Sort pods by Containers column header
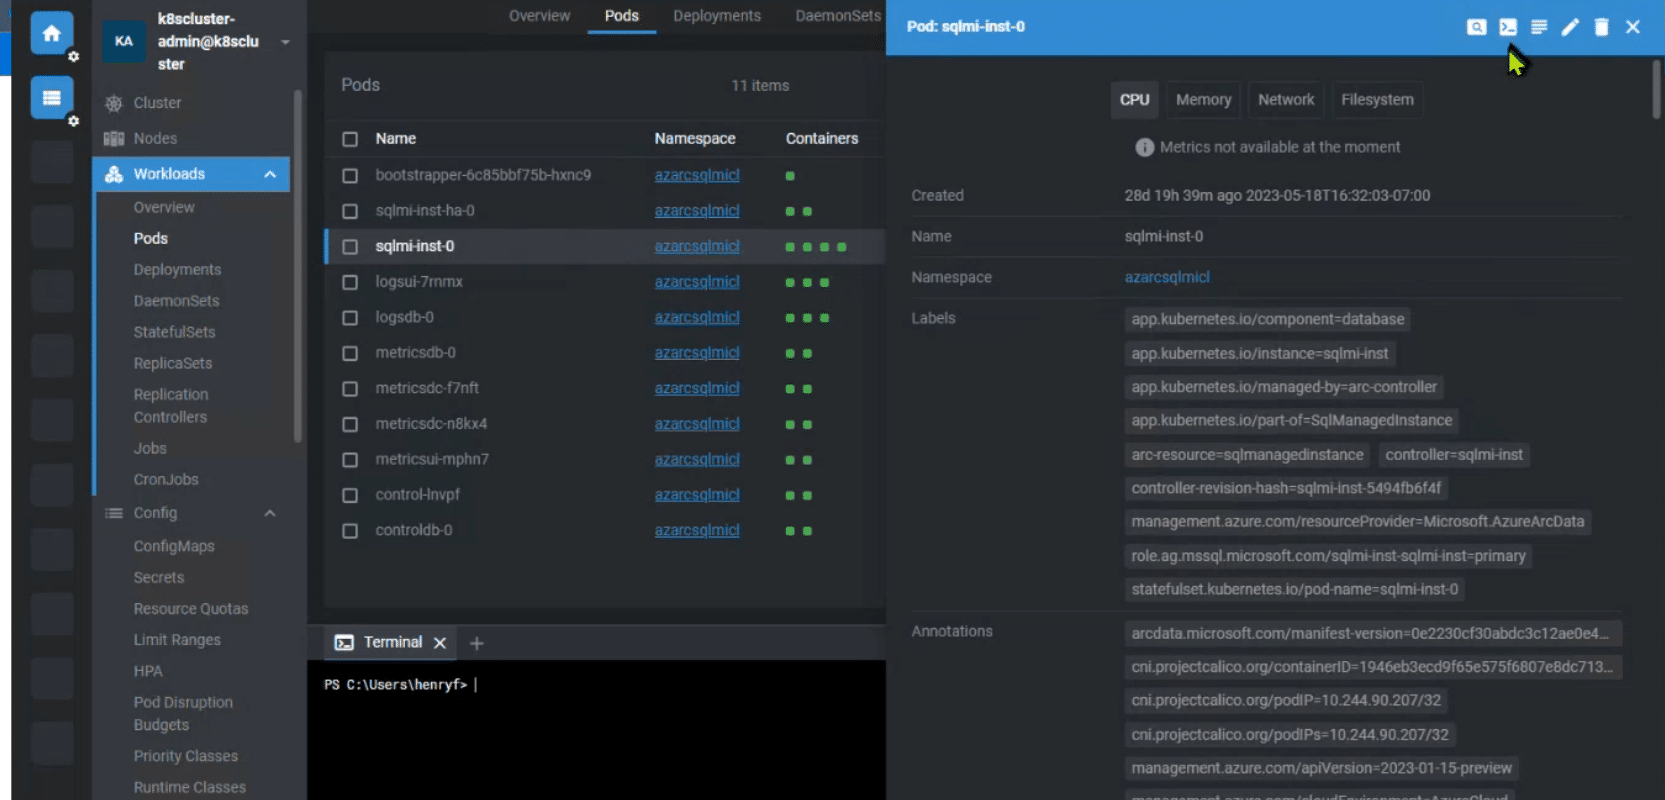Image resolution: width=1665 pixels, height=800 pixels. coord(822,139)
